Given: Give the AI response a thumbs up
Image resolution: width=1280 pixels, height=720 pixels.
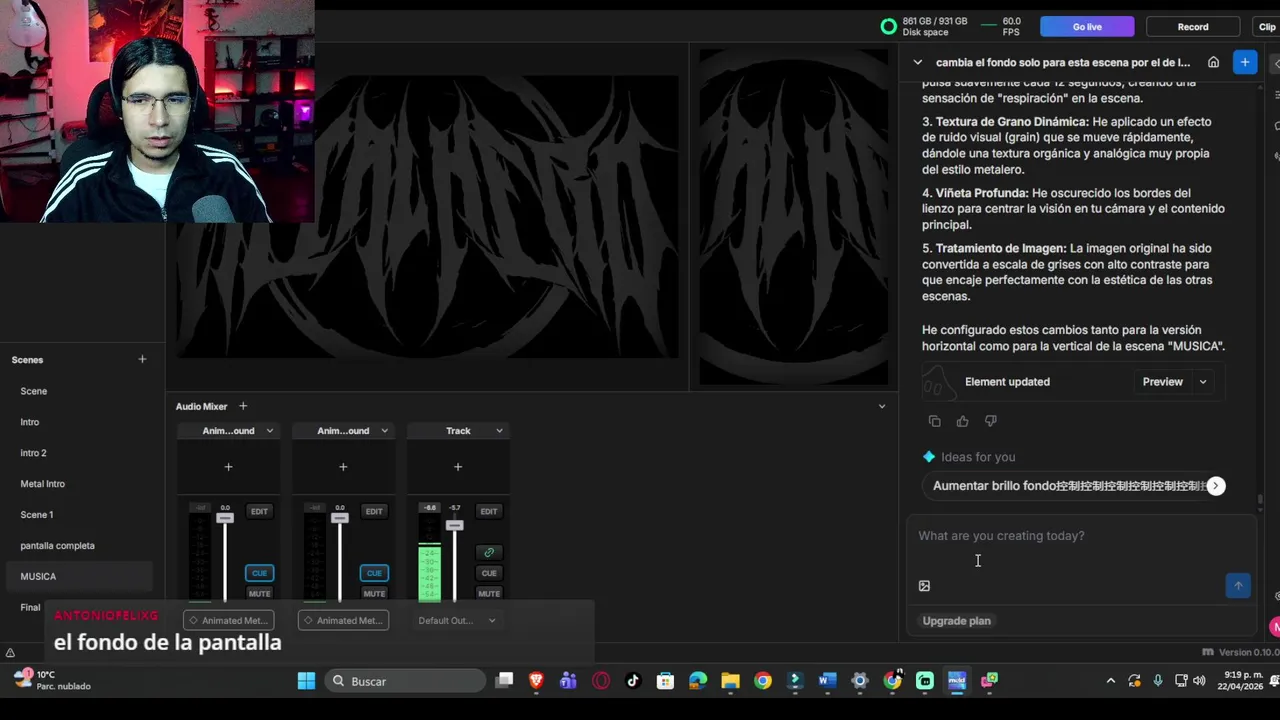Looking at the screenshot, I should click(962, 421).
